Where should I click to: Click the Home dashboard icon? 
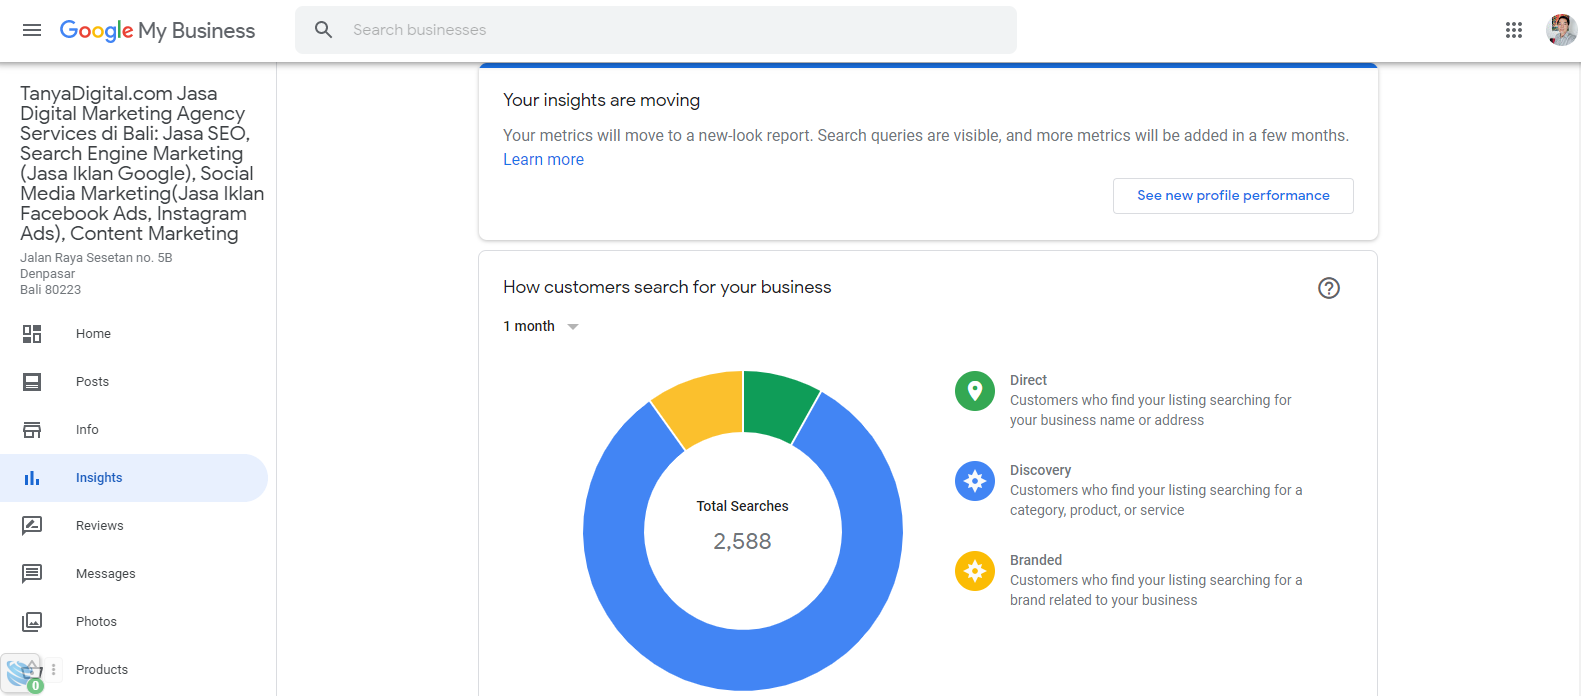(32, 334)
